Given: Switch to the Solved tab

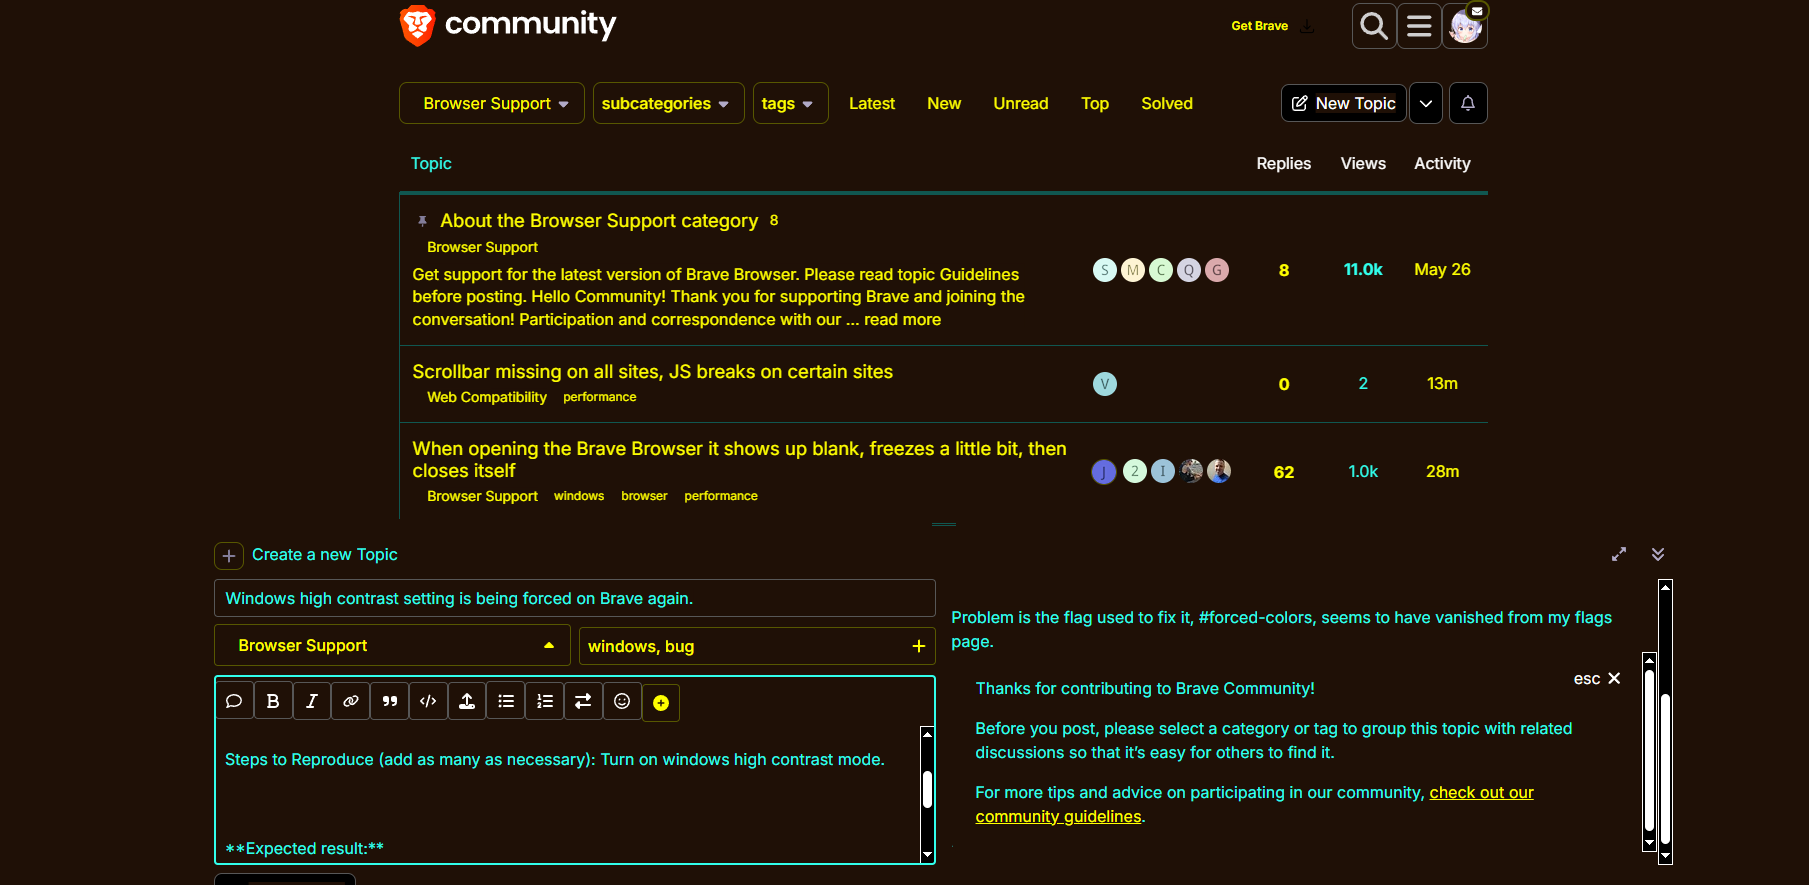Looking at the screenshot, I should point(1167,103).
